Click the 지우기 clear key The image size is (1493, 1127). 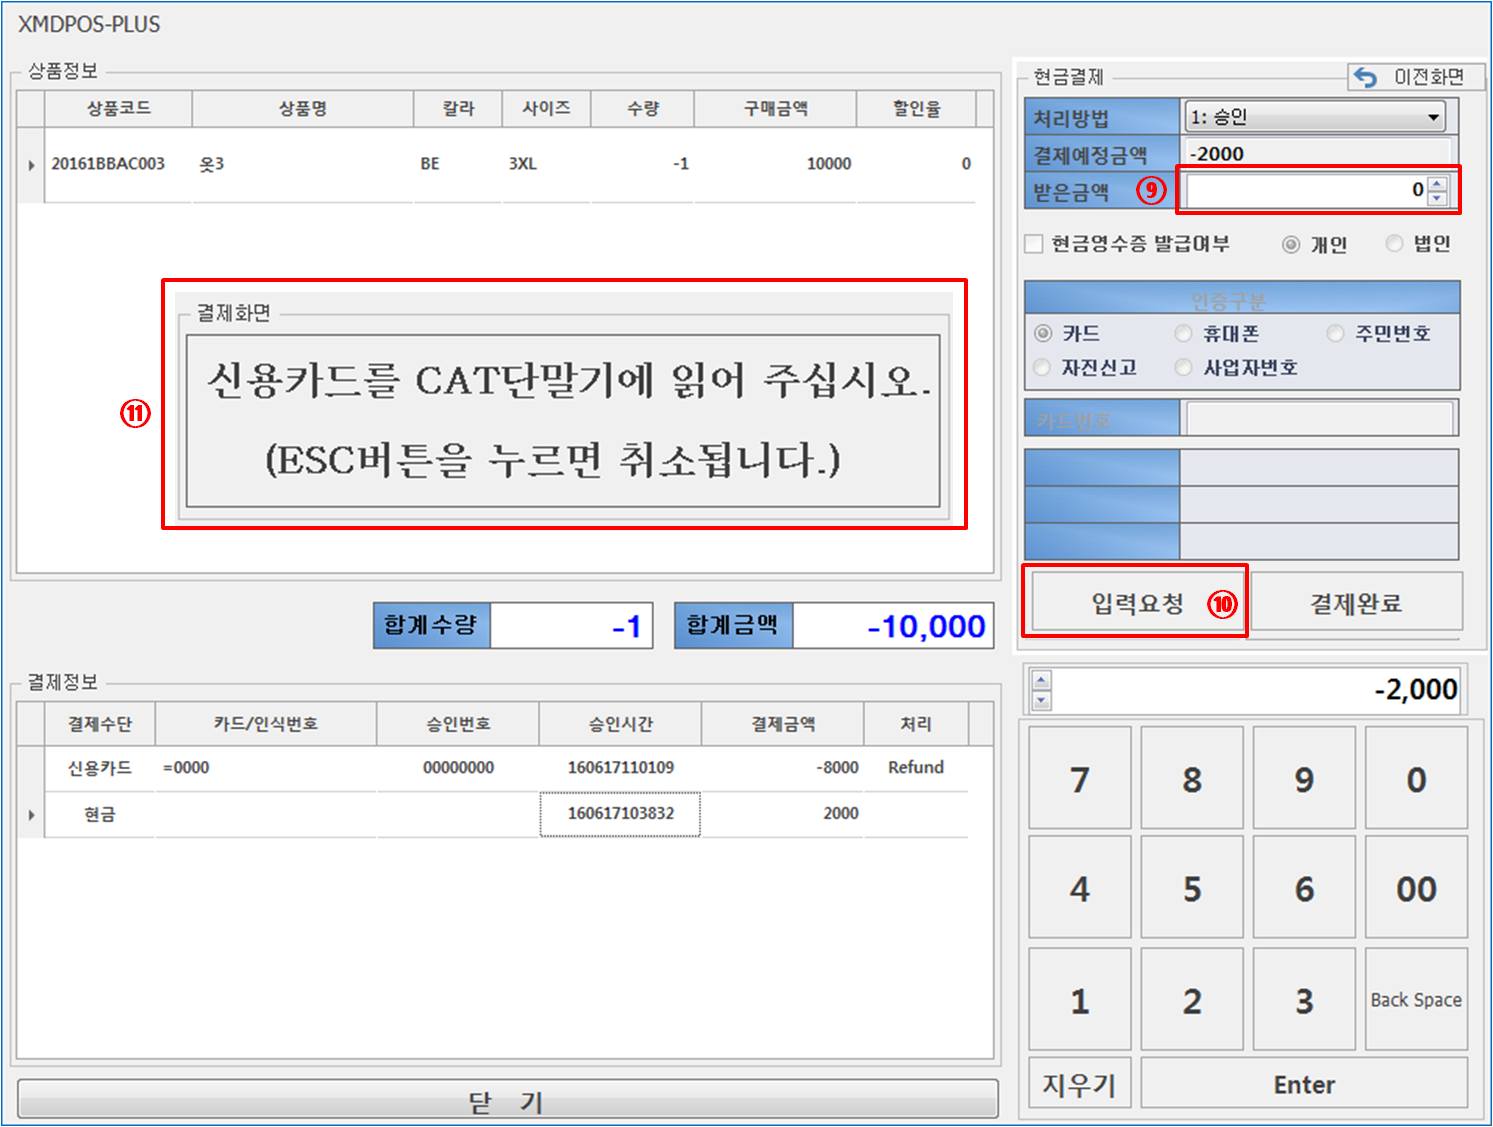click(x=1080, y=1083)
